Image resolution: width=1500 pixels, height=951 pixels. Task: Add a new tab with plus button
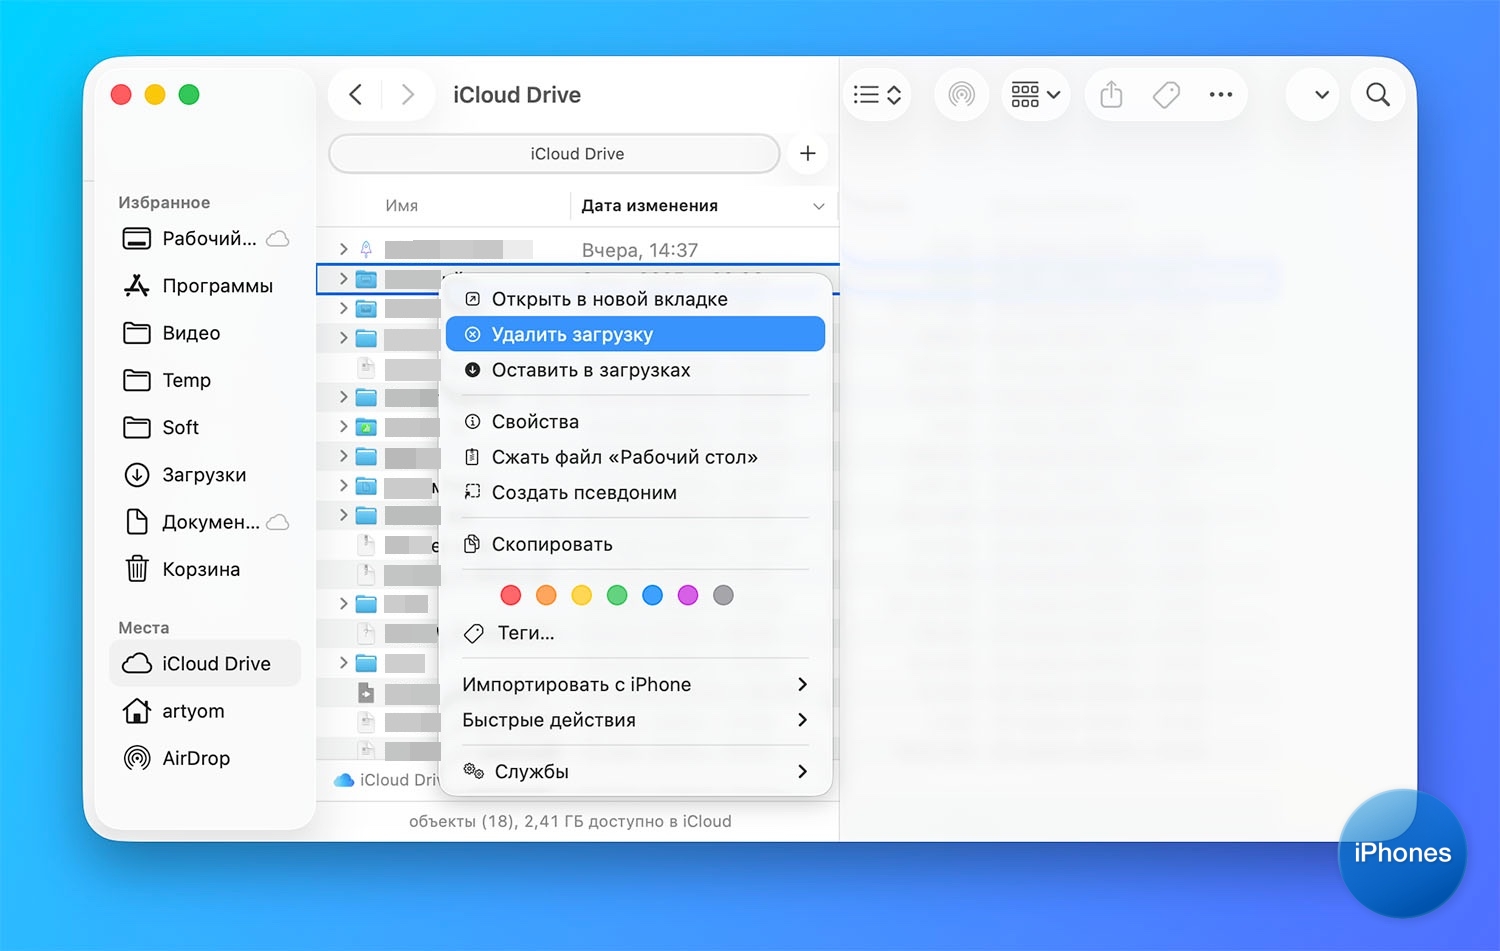807,154
